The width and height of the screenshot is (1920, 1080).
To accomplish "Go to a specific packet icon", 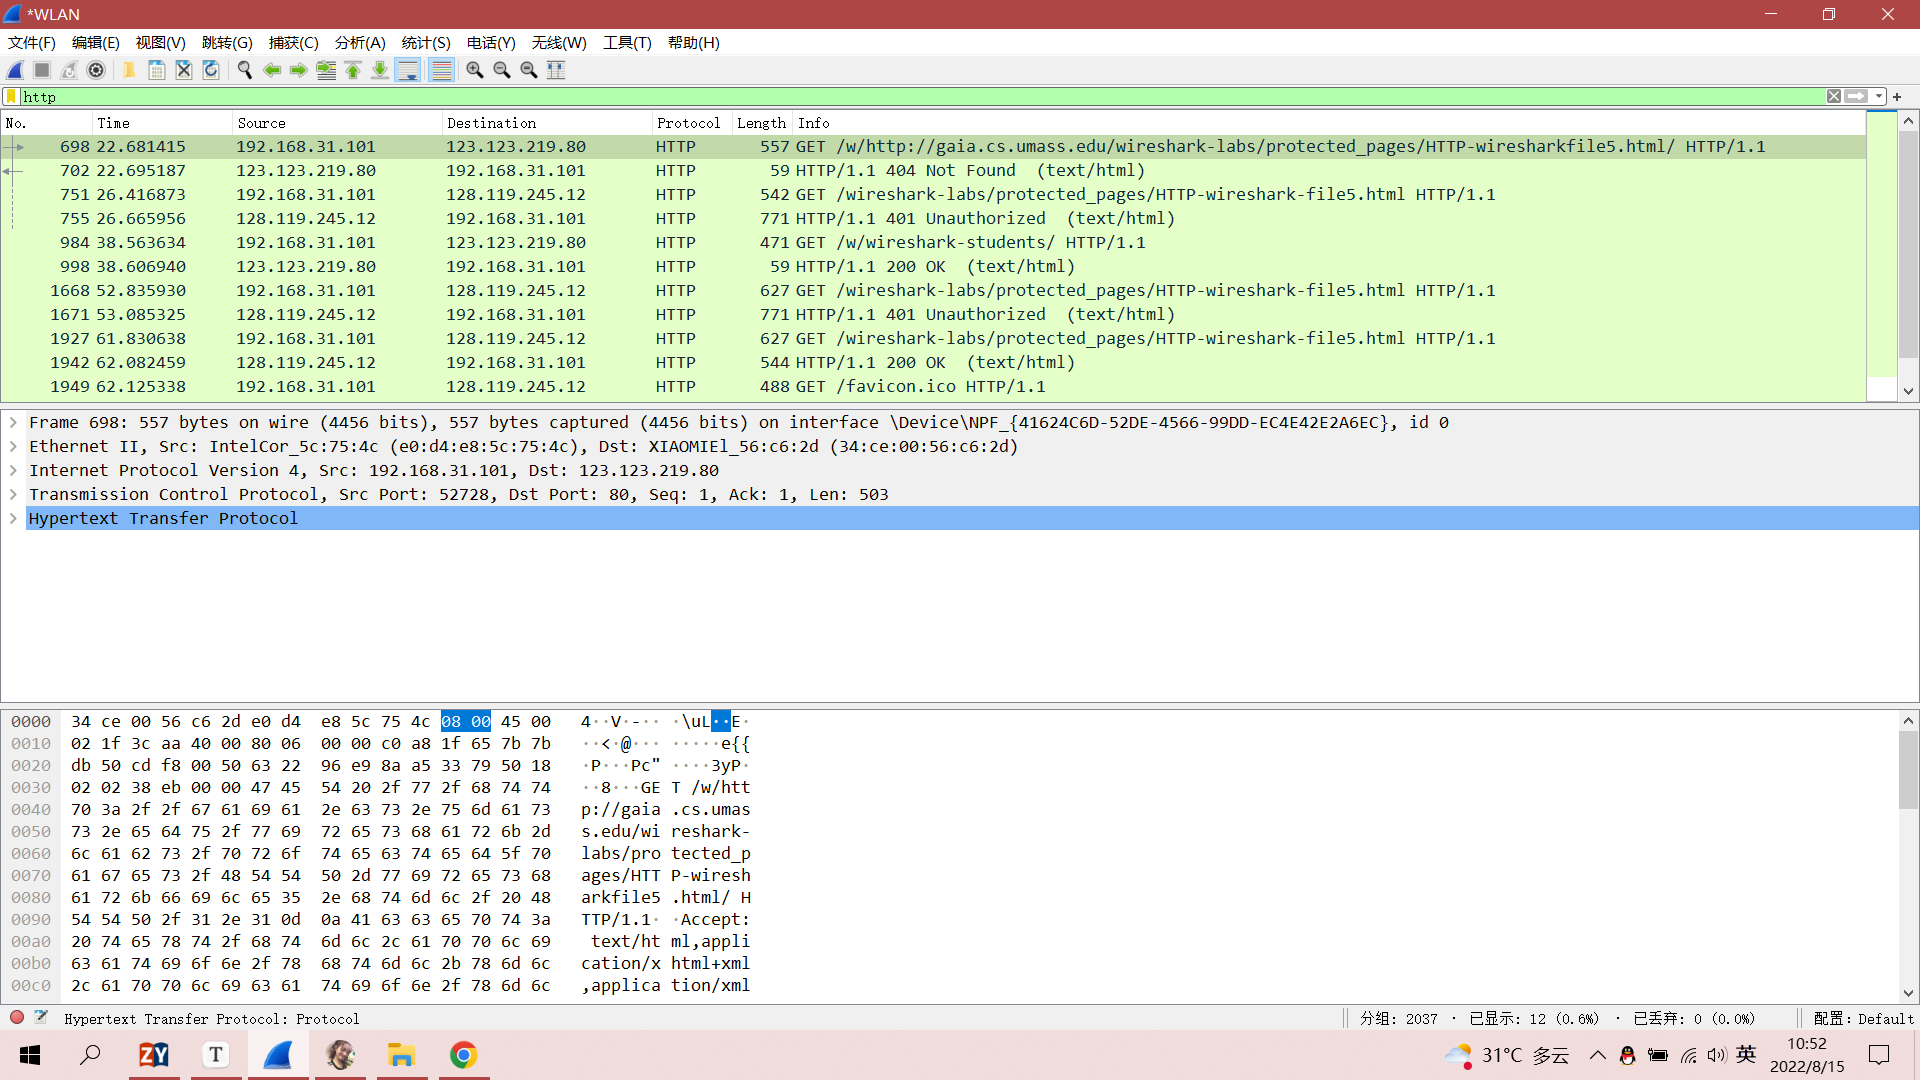I will (x=326, y=70).
